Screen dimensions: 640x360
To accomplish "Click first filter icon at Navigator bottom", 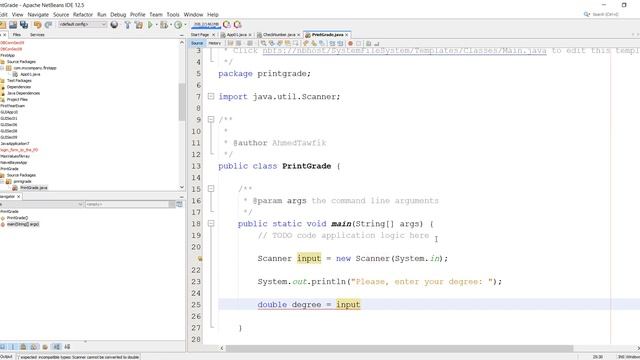I will point(3,347).
